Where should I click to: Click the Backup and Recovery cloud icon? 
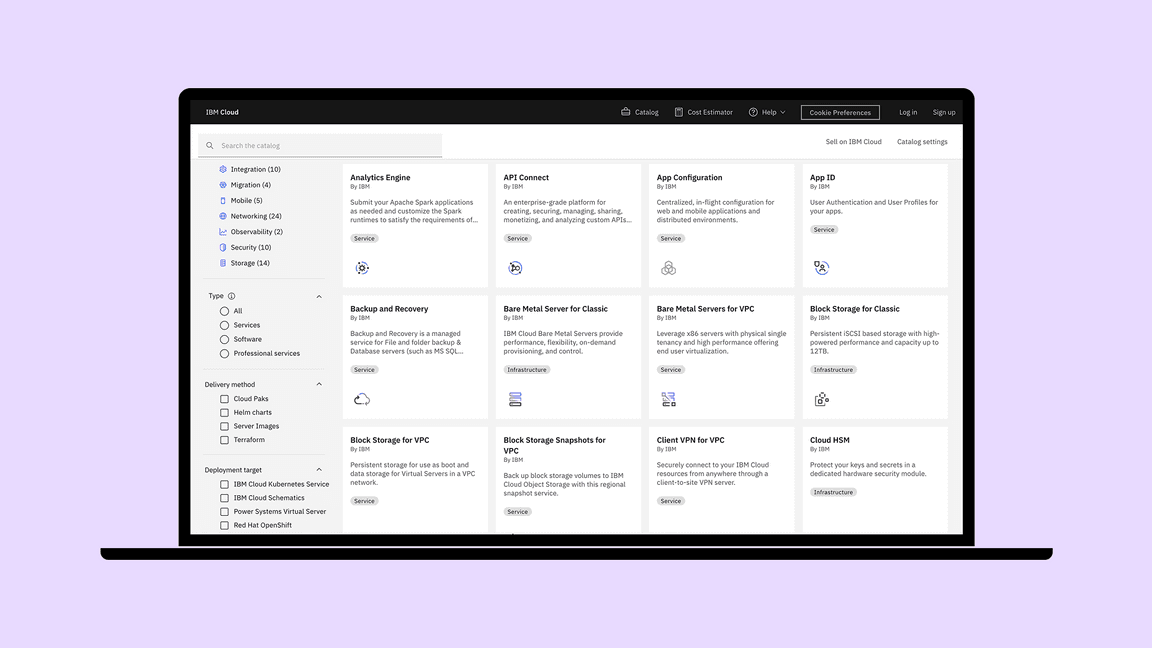point(362,398)
